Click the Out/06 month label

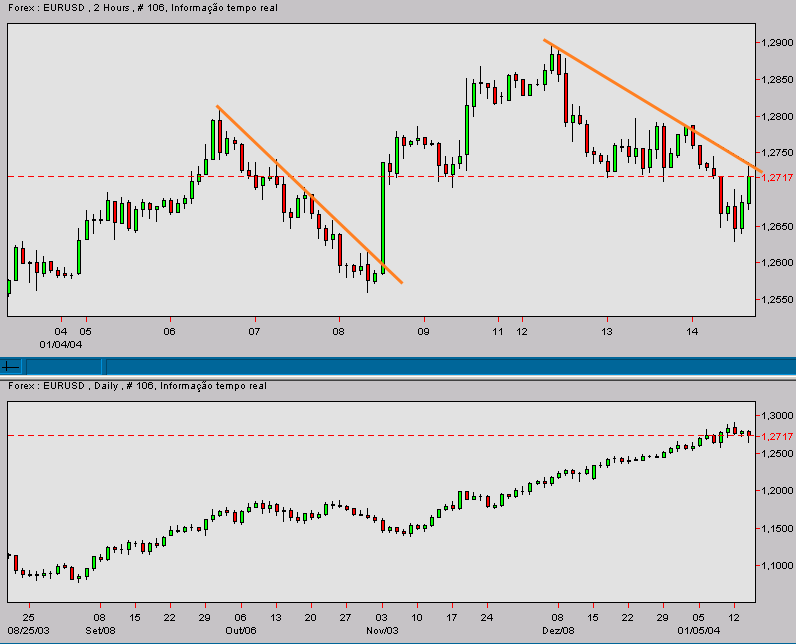pos(241,631)
